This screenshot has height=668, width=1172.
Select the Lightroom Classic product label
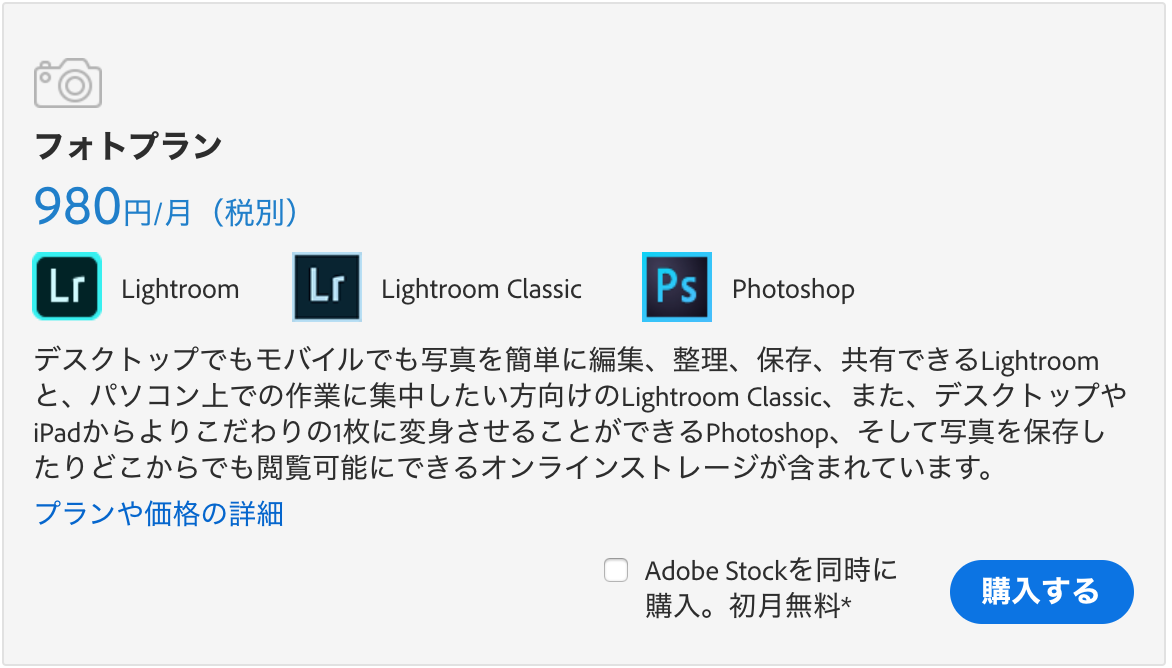(481, 289)
